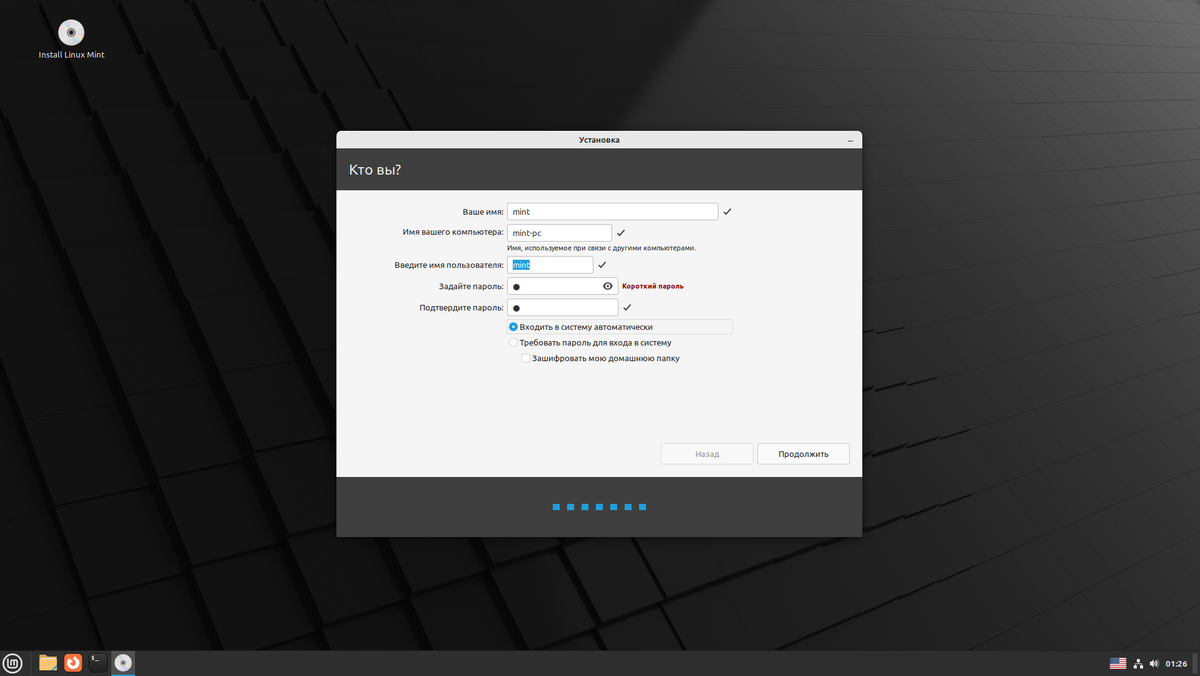The image size is (1200, 676).
Task: Click the computer name hint text
Action: click(x=601, y=248)
